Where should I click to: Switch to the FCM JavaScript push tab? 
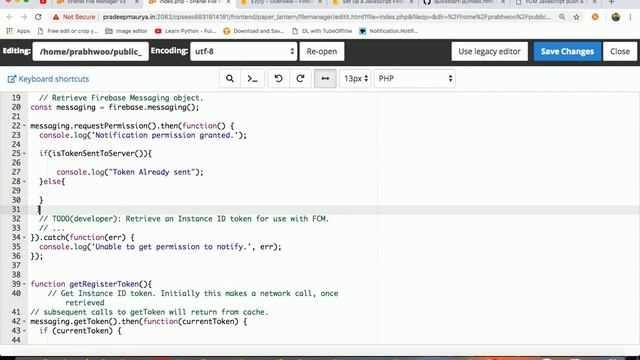556,2
